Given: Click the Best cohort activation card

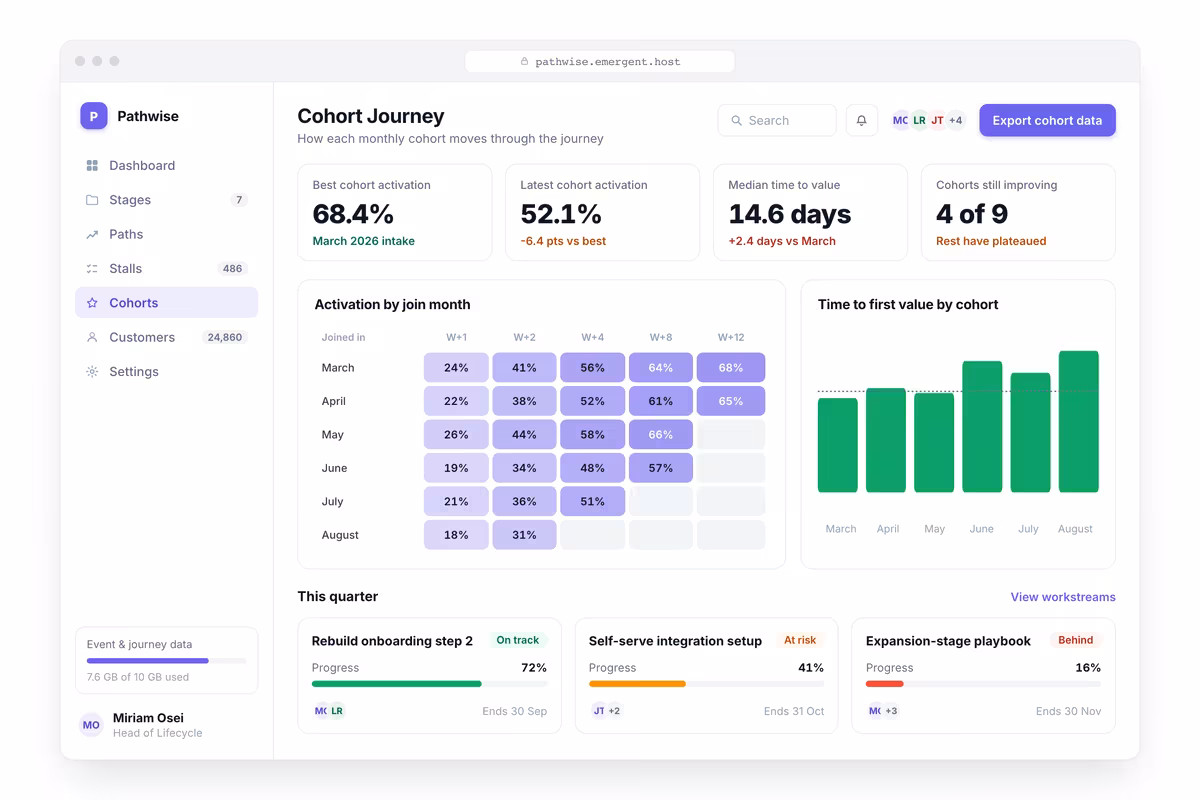Looking at the screenshot, I should click(x=395, y=213).
